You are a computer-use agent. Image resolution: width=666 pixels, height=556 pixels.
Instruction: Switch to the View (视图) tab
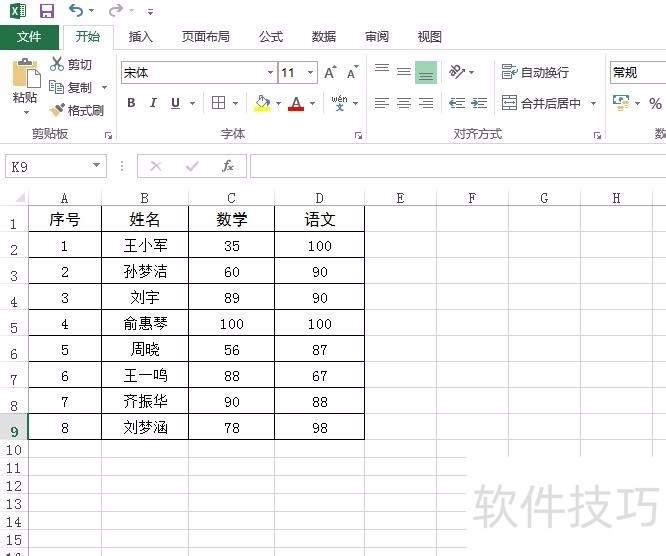429,37
